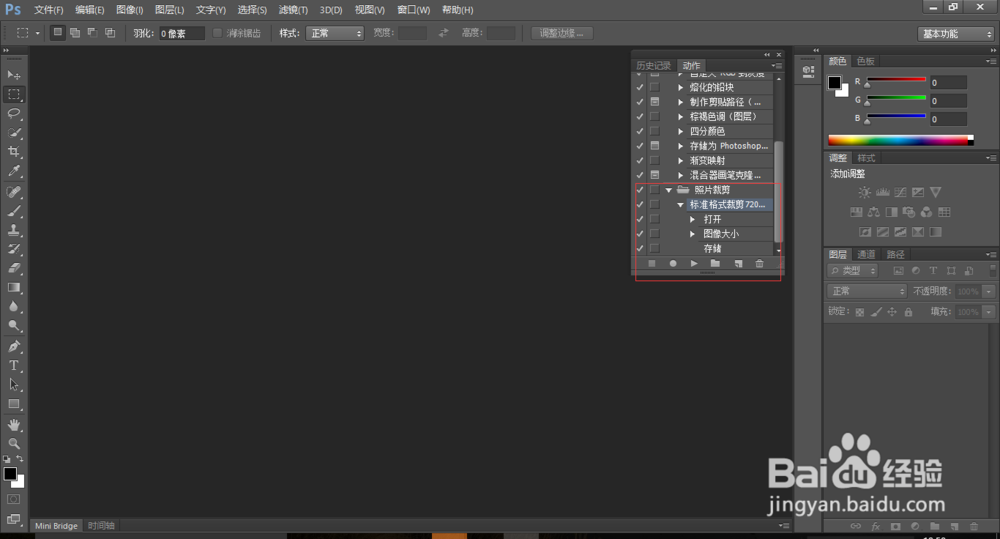Viewport: 1000px width, 539px height.
Task: Click the 羽化 feather input field
Action: click(182, 33)
